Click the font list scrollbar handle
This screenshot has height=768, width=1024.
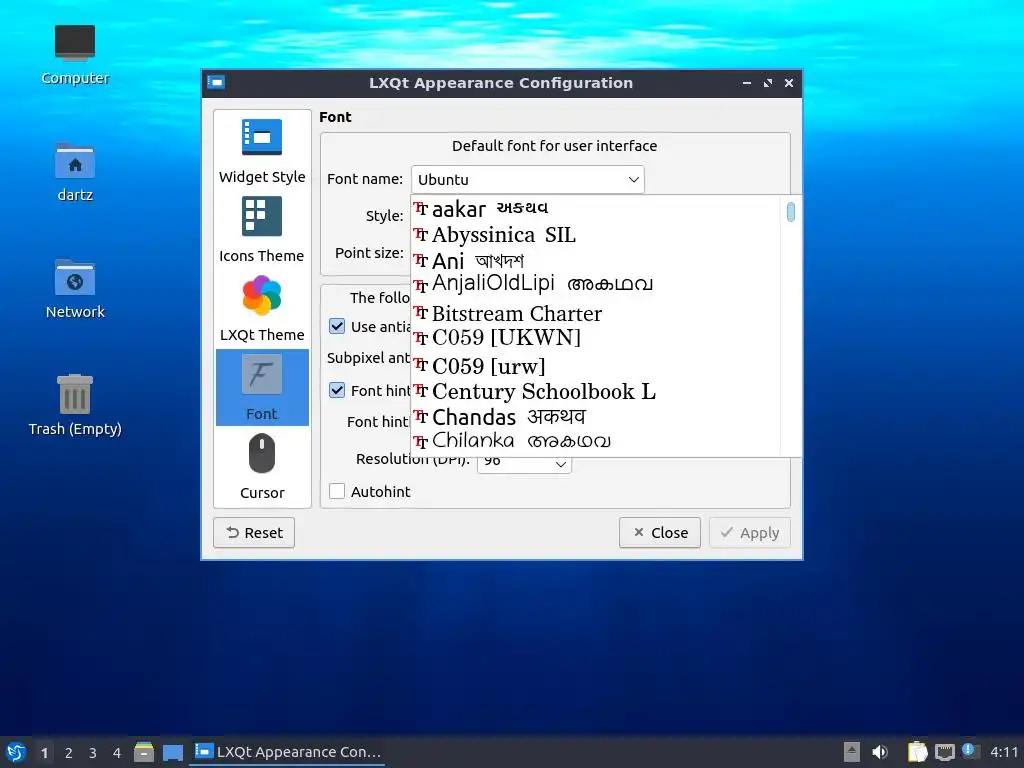(791, 212)
